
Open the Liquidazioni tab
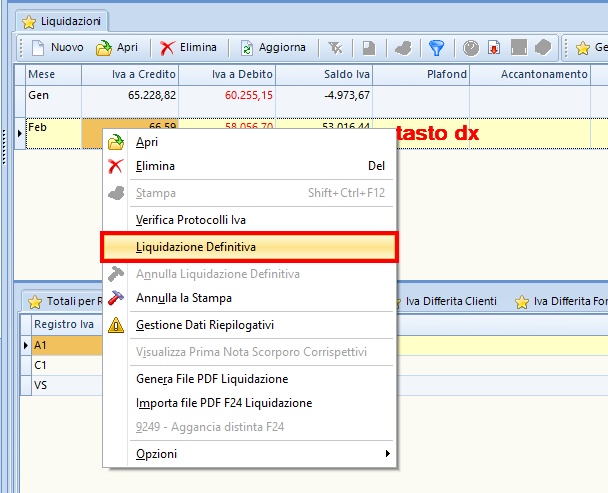click(65, 20)
